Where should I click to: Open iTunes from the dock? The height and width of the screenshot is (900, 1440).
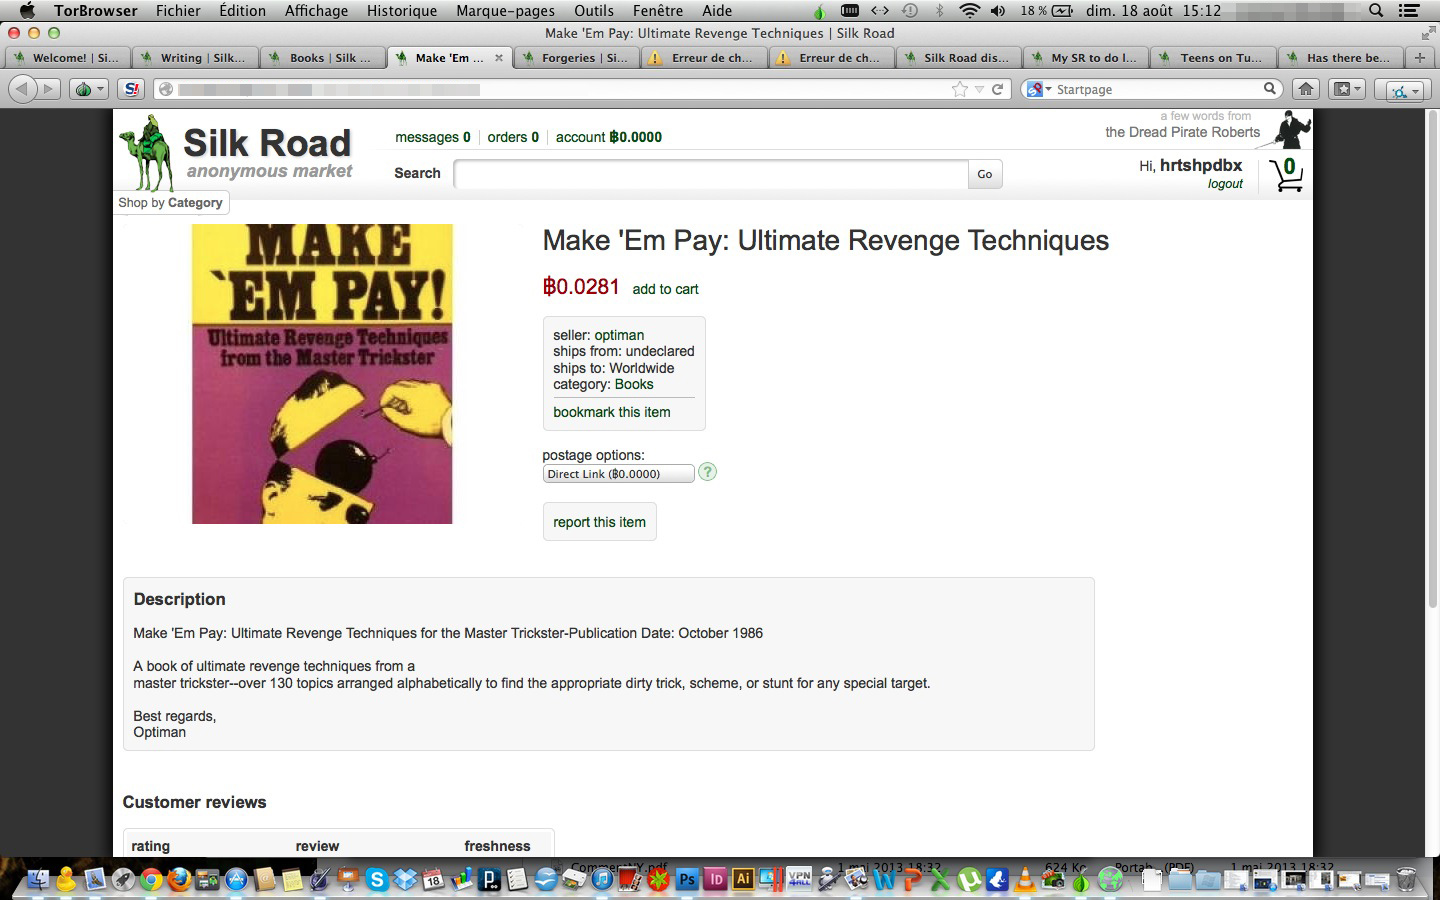pos(602,879)
